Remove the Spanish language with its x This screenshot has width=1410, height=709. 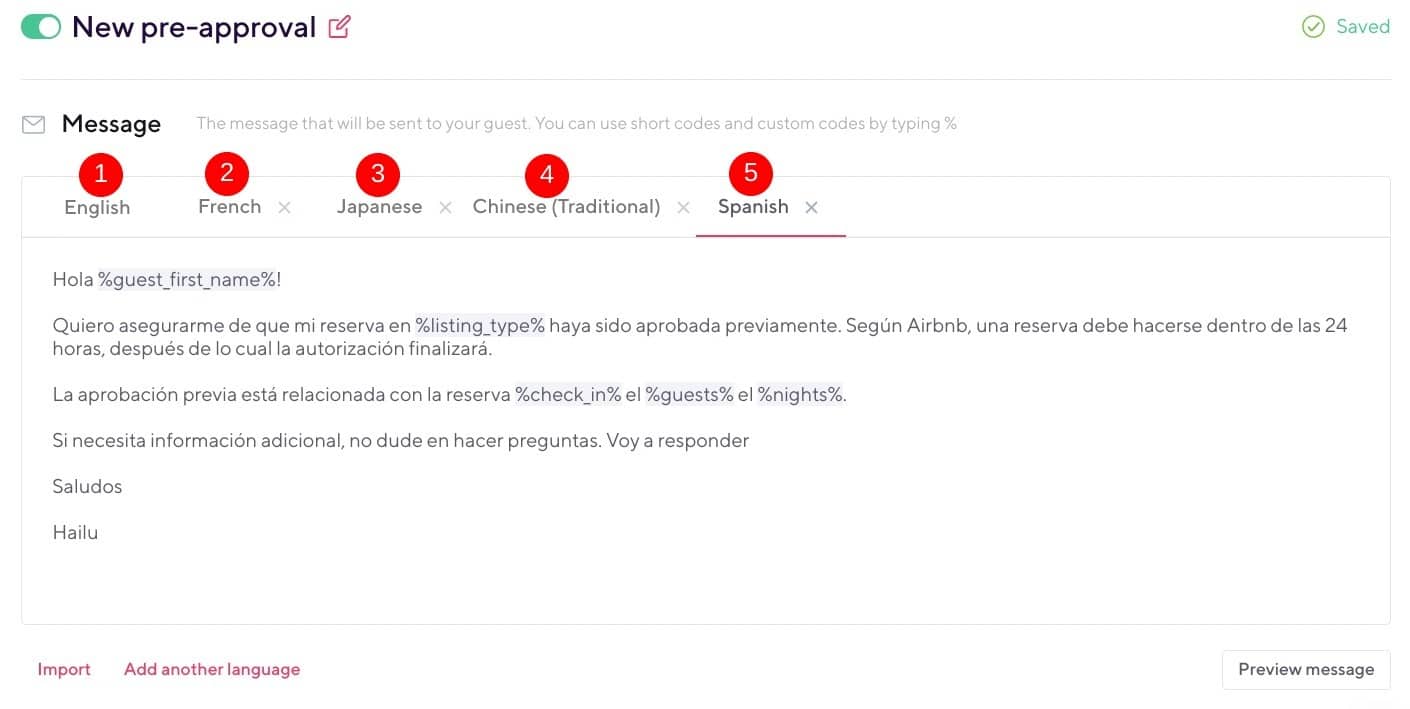pyautogui.click(x=812, y=208)
